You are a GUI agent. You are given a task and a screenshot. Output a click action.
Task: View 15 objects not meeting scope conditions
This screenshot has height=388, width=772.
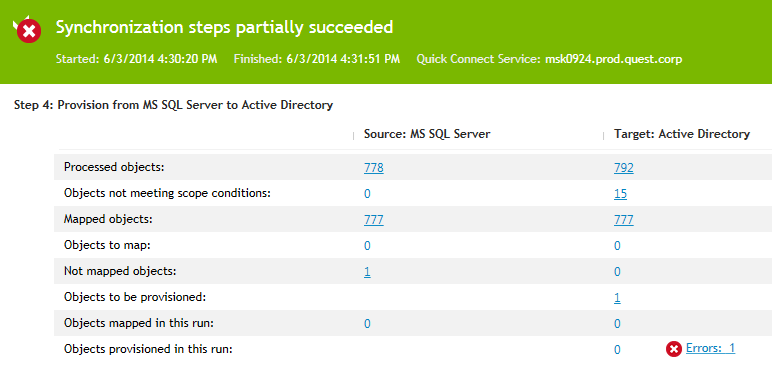(620, 194)
